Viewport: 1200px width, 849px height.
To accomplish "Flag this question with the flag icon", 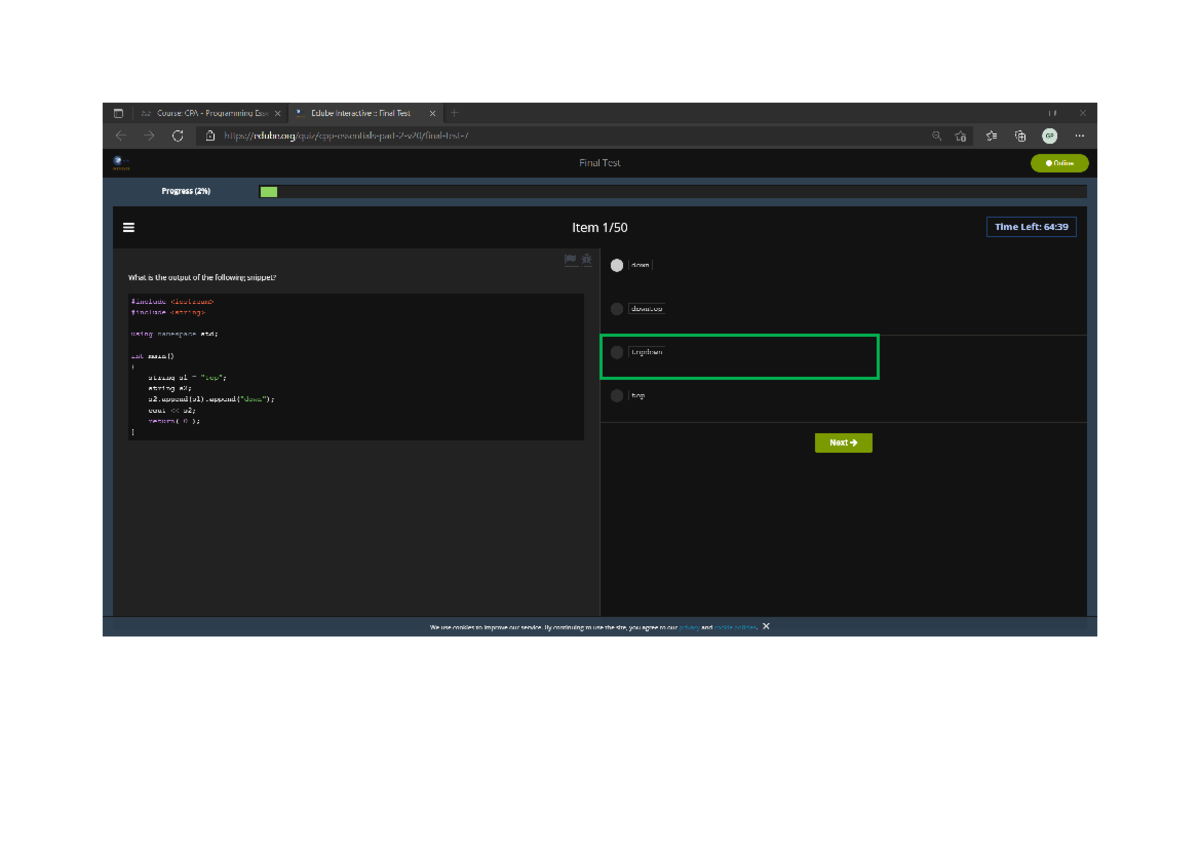I will point(570,260).
